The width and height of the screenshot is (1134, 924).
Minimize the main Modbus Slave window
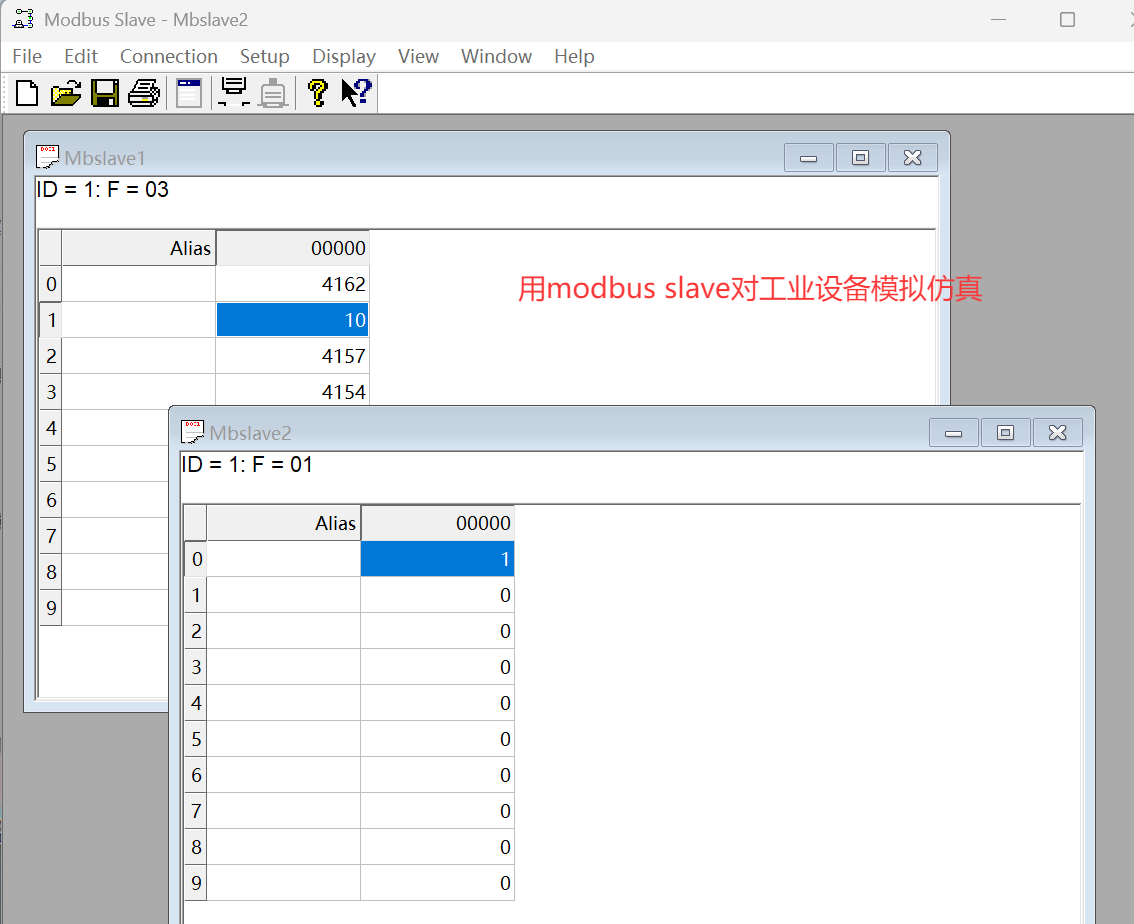[999, 20]
